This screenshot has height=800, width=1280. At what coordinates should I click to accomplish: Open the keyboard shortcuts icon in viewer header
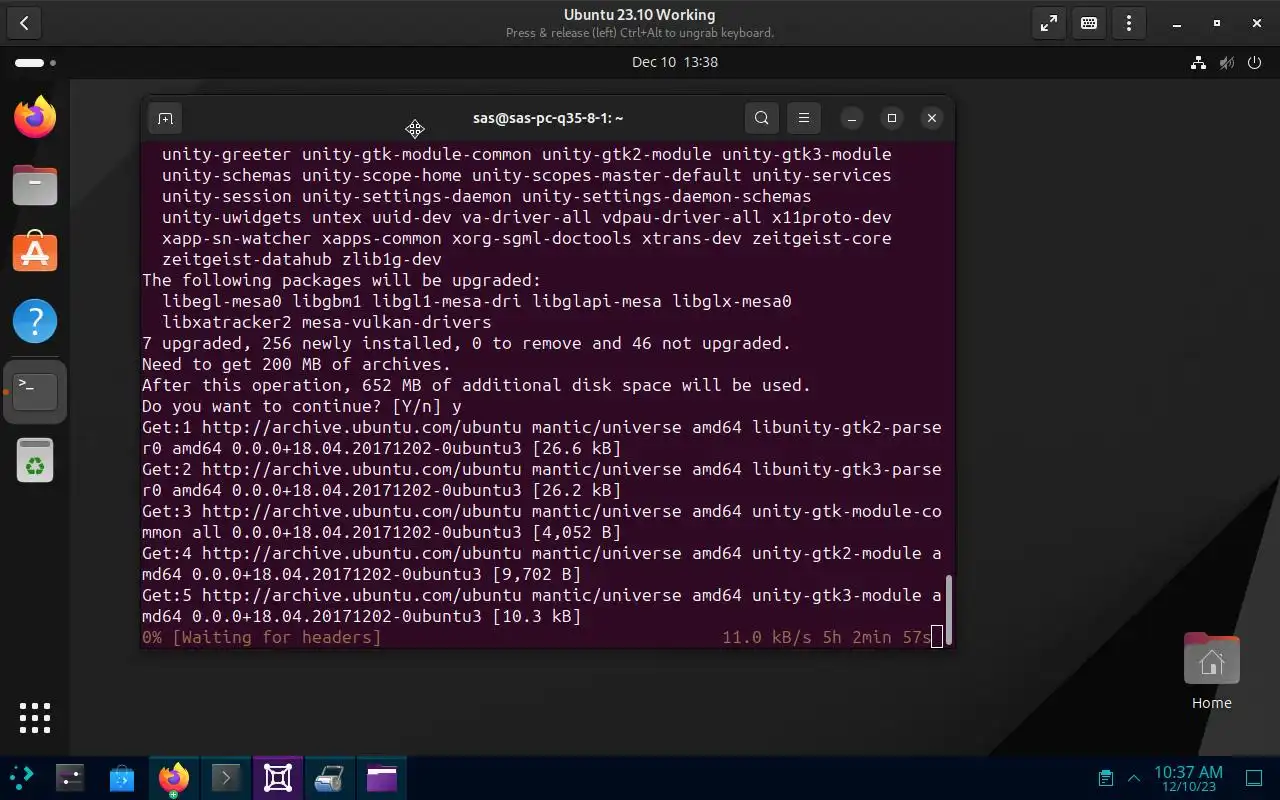point(1089,23)
